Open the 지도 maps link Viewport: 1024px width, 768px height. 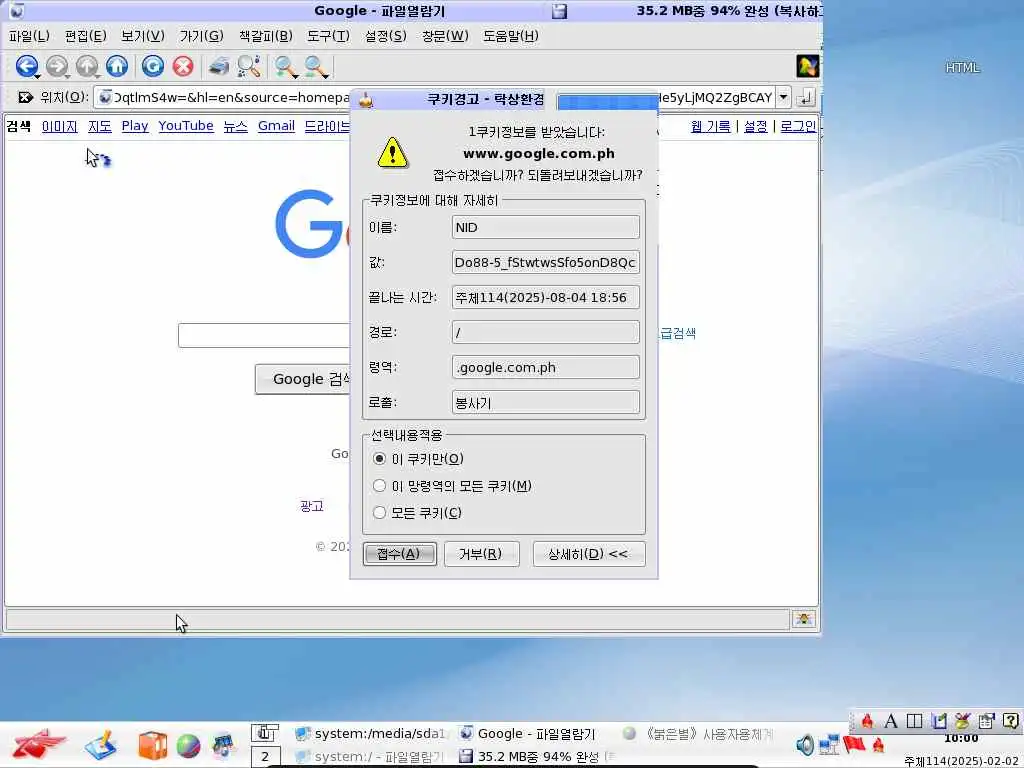pos(100,126)
